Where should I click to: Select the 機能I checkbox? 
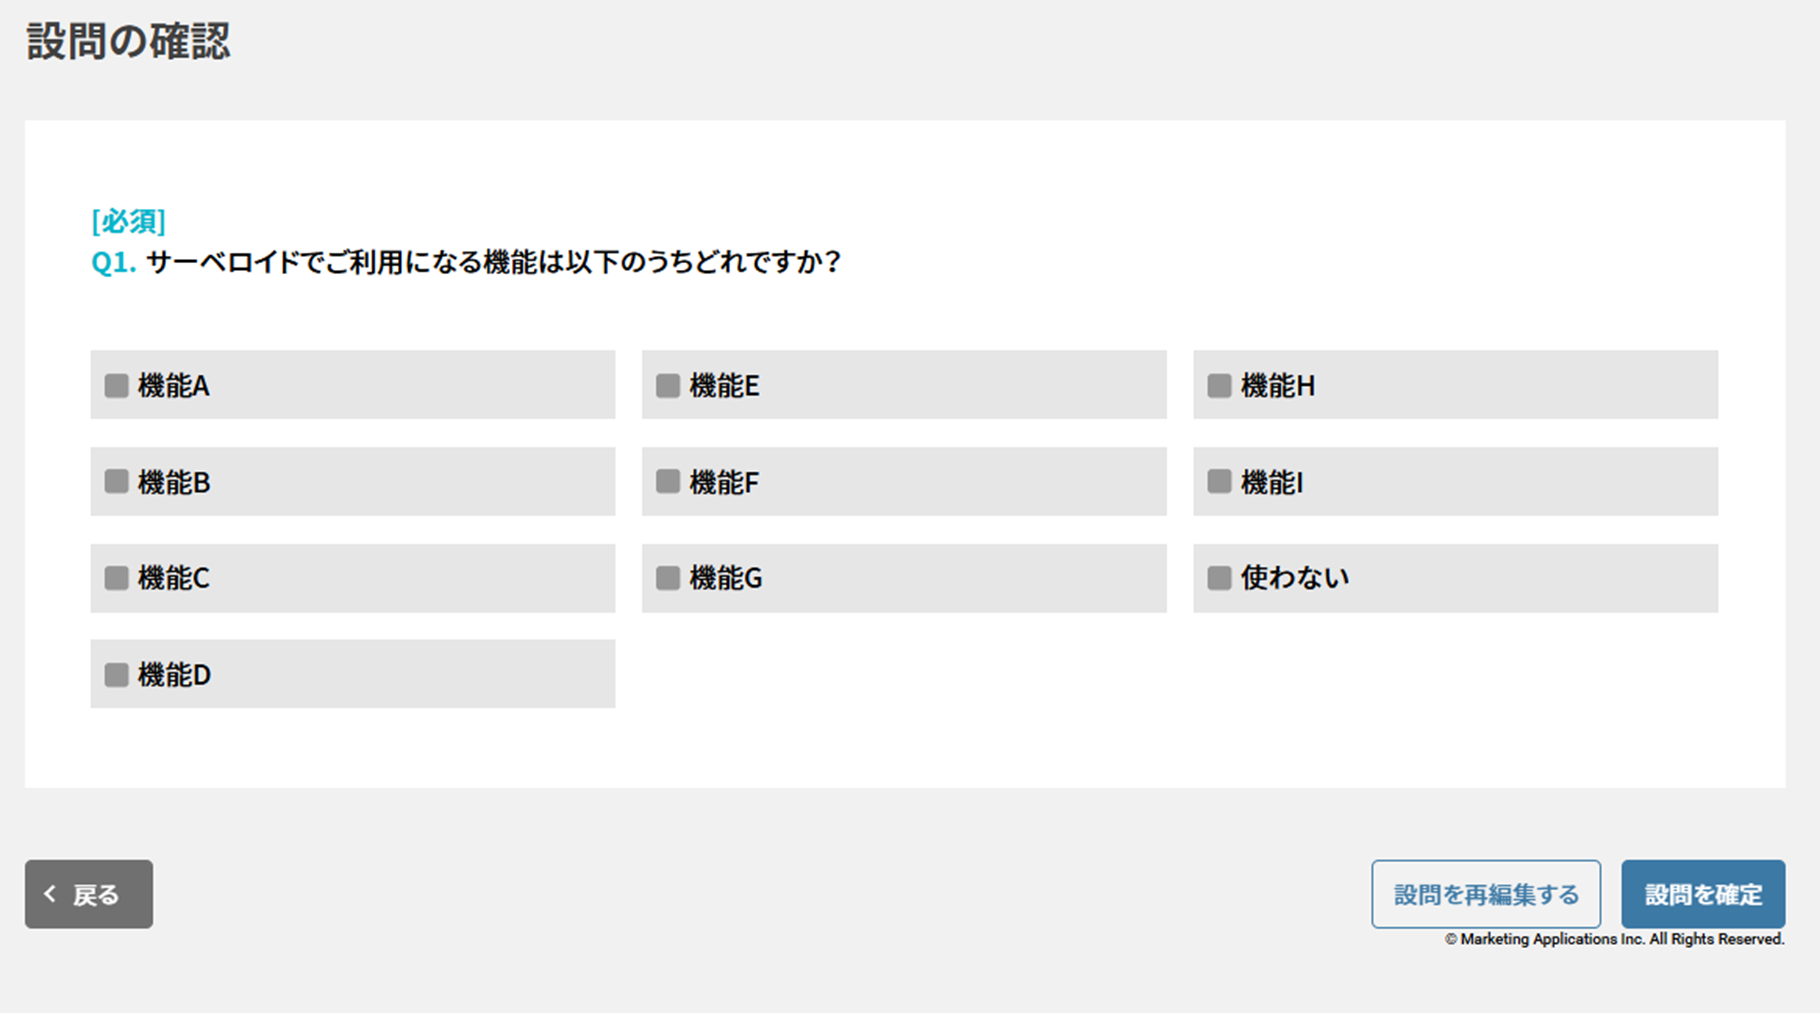(x=1219, y=482)
